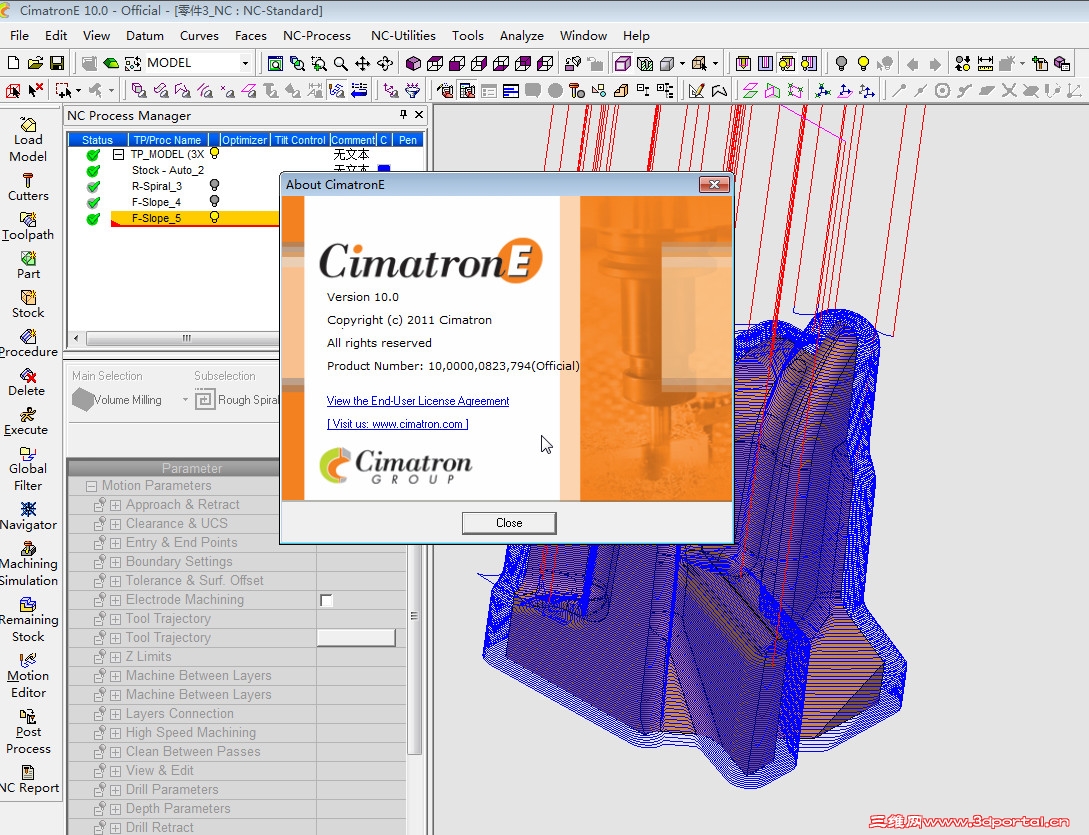Open the MODEL dropdown in toolbar
1089x835 pixels.
click(244, 63)
